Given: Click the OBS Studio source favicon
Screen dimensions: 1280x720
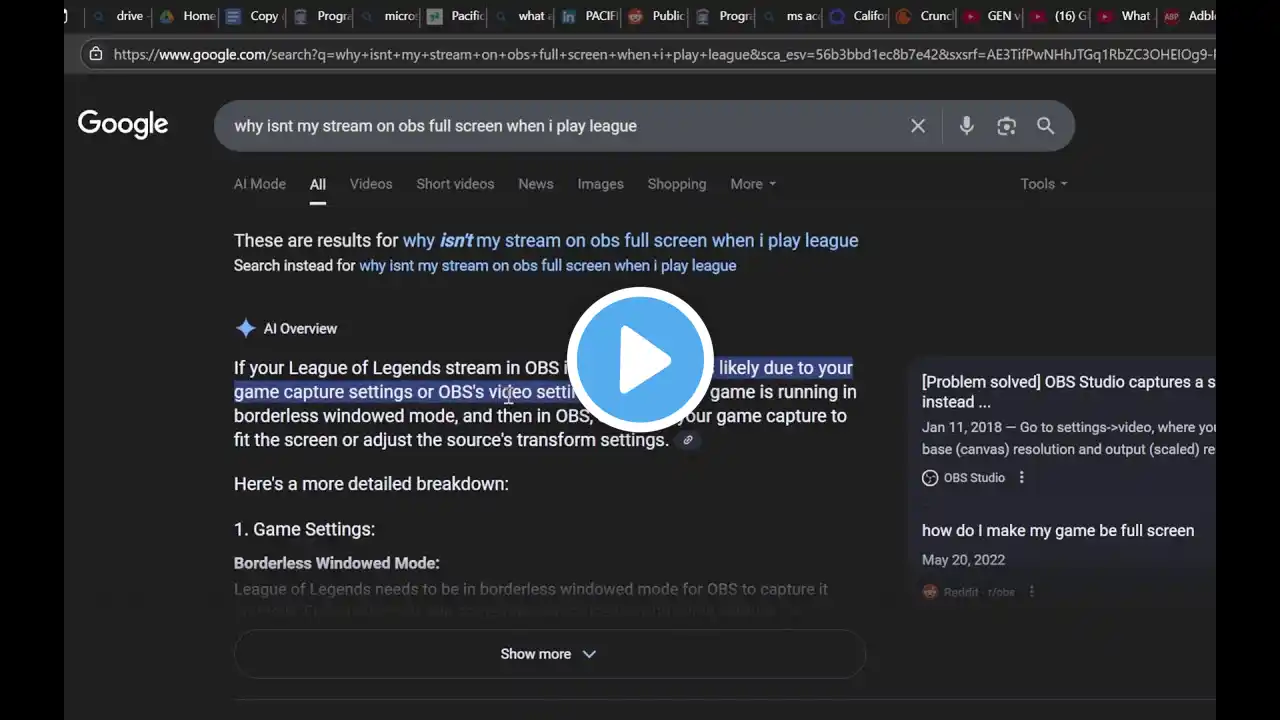Looking at the screenshot, I should pyautogui.click(x=930, y=478).
